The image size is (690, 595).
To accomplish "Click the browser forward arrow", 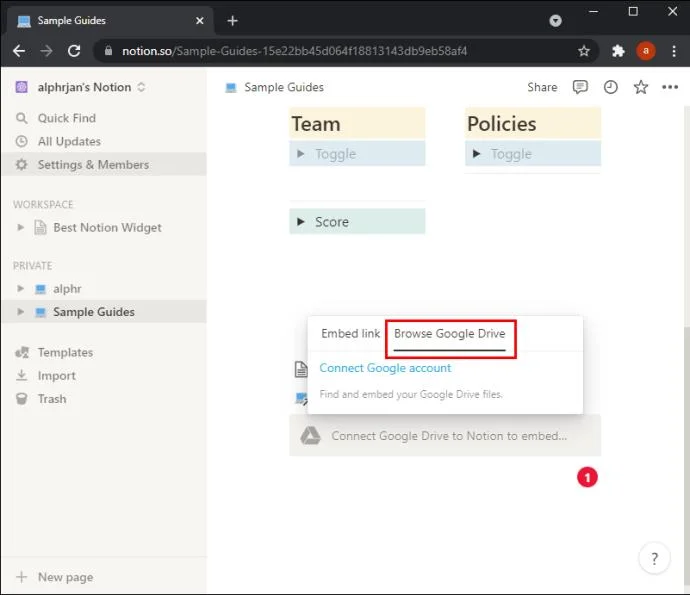I will (46, 51).
